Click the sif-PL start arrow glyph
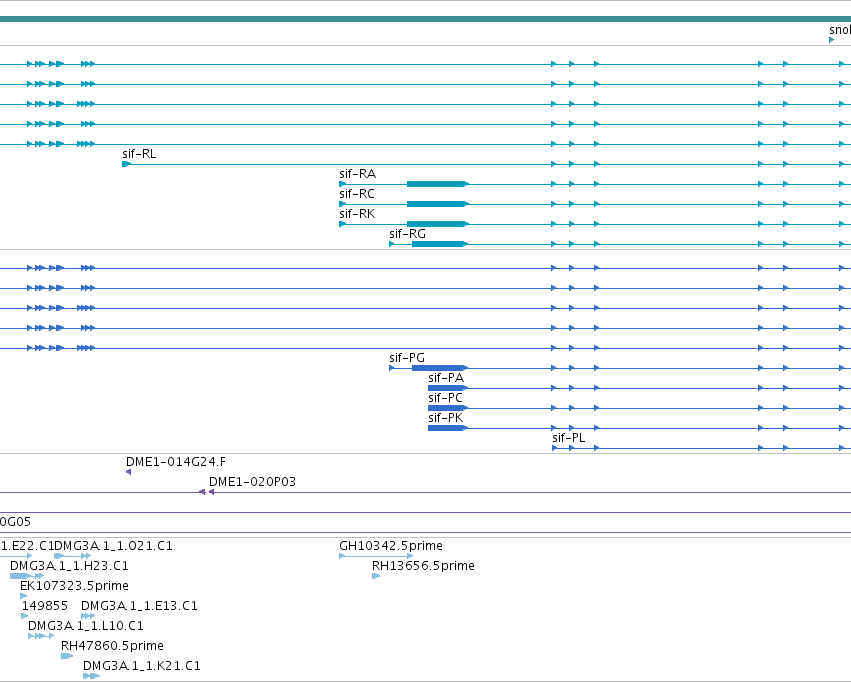This screenshot has width=851, height=682. point(555,449)
